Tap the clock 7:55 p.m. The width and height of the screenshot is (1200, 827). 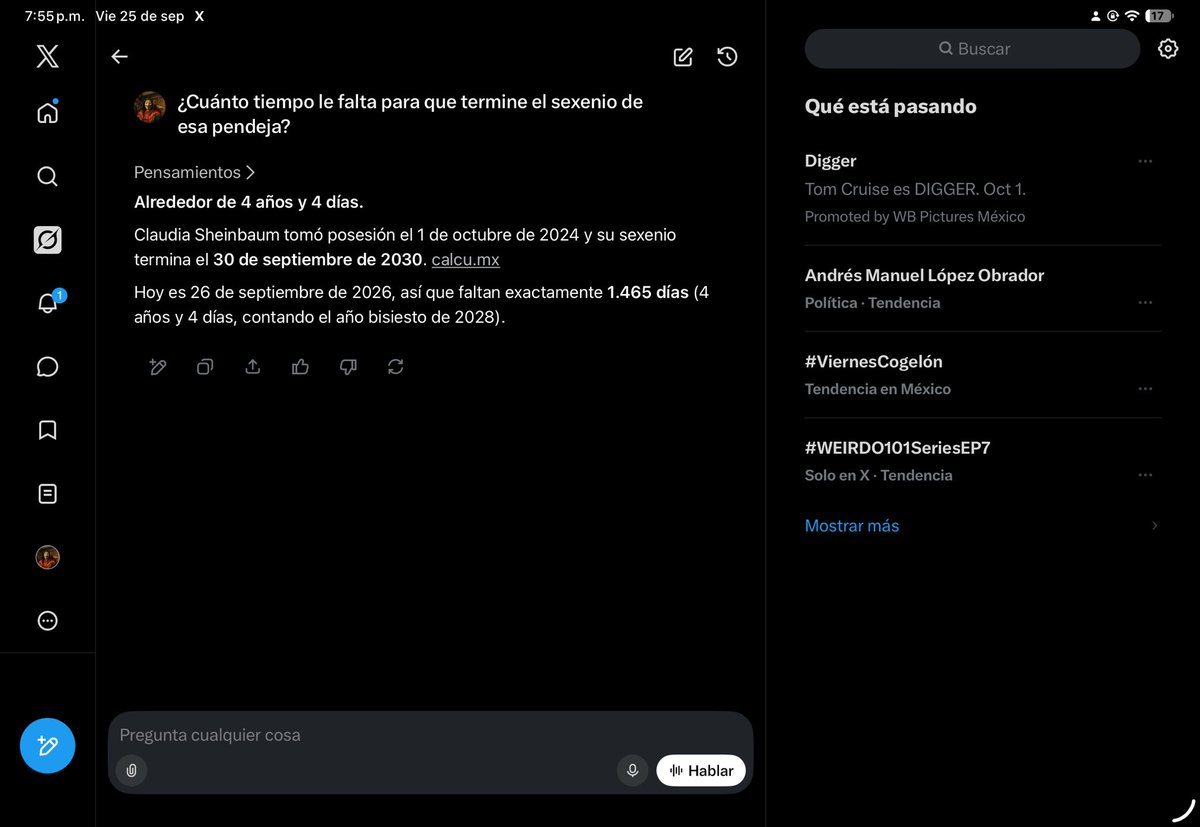coord(54,16)
